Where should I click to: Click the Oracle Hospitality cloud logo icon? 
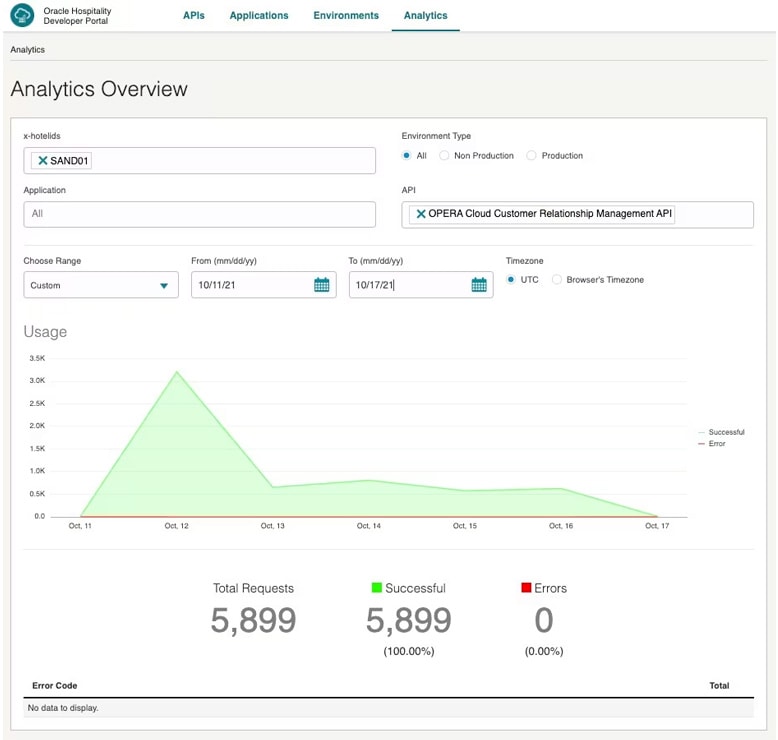[x=22, y=16]
